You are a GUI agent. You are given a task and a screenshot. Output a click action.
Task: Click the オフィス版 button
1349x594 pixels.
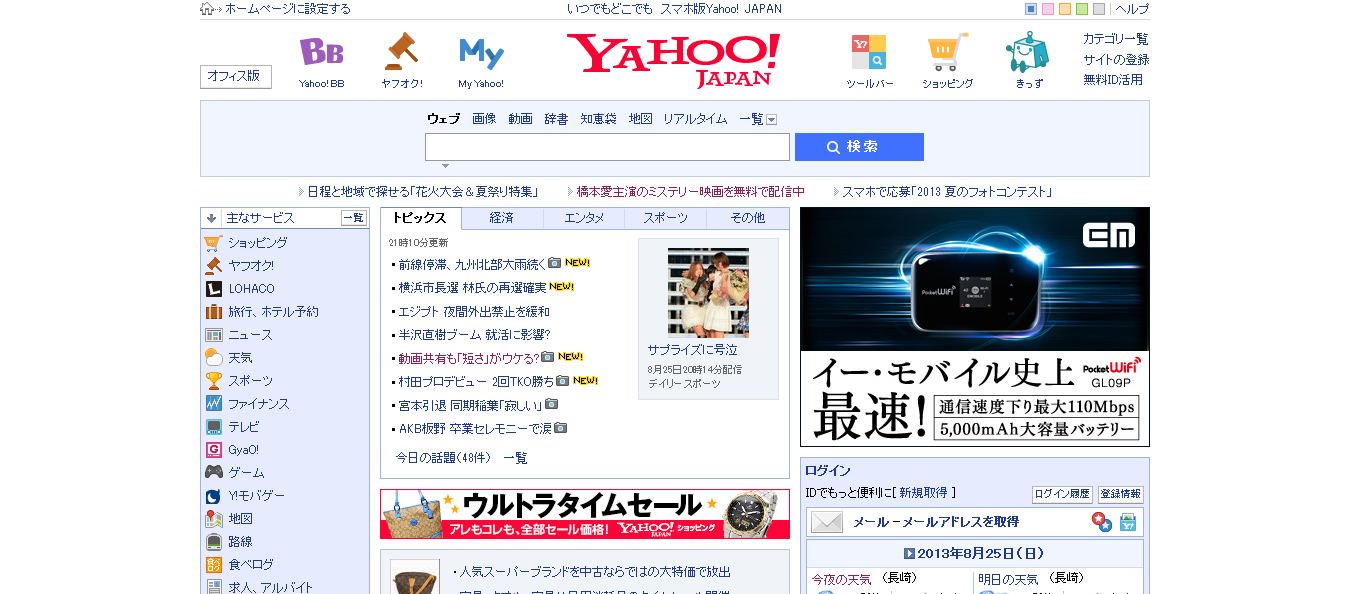click(236, 77)
